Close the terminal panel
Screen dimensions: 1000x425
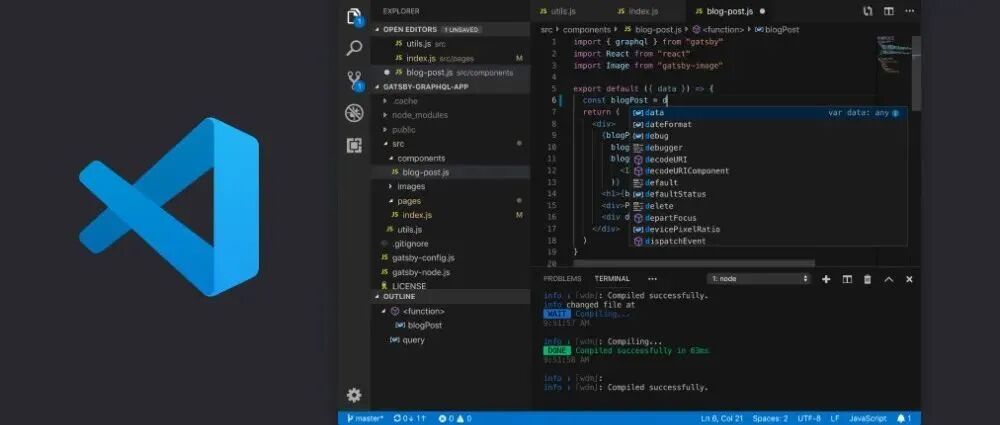[909, 279]
